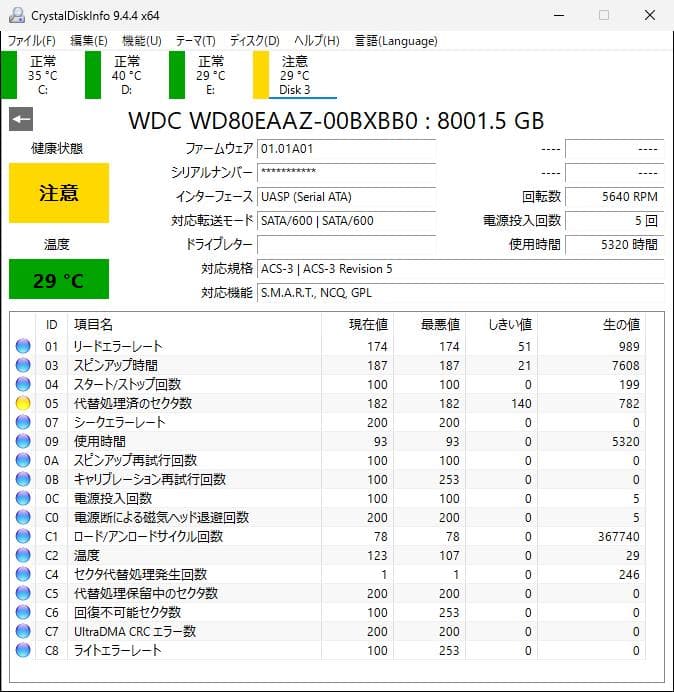674x692 pixels.
Task: Click status orb for C0 電源断による磁気ヘッド退避回数
Action: click(x=23, y=517)
